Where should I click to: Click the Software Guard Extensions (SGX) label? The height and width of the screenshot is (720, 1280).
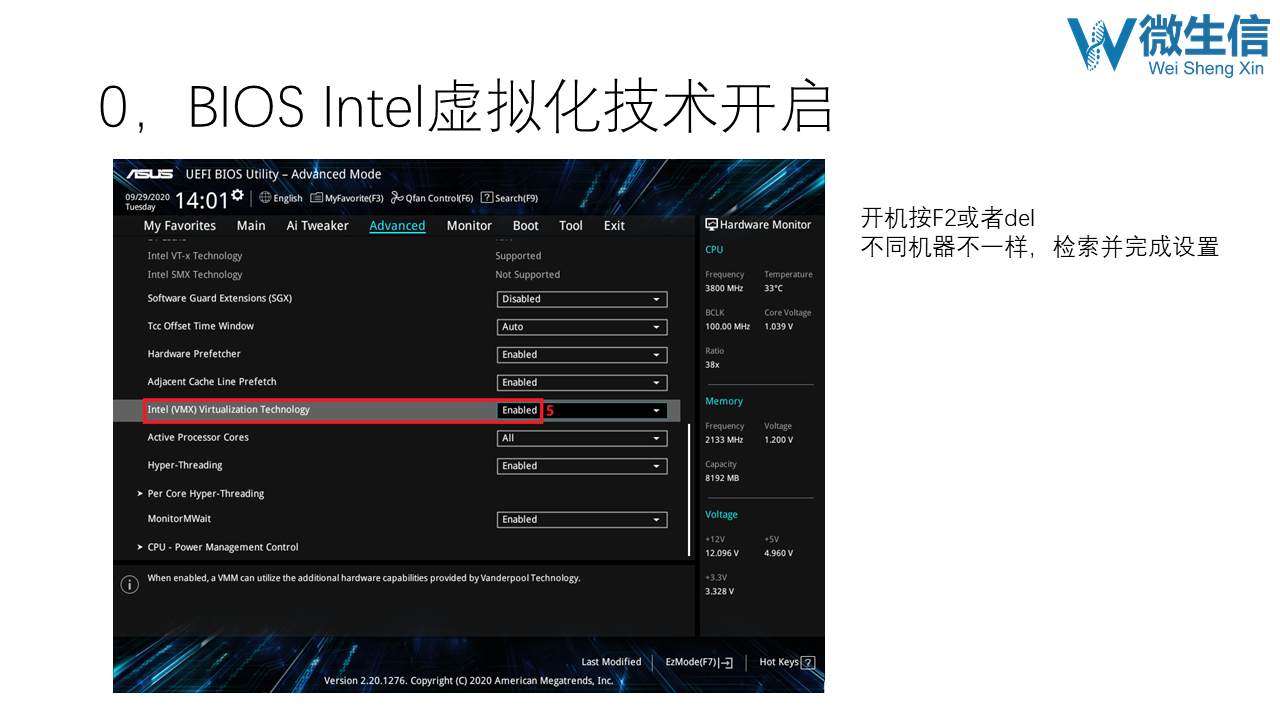pyautogui.click(x=220, y=298)
